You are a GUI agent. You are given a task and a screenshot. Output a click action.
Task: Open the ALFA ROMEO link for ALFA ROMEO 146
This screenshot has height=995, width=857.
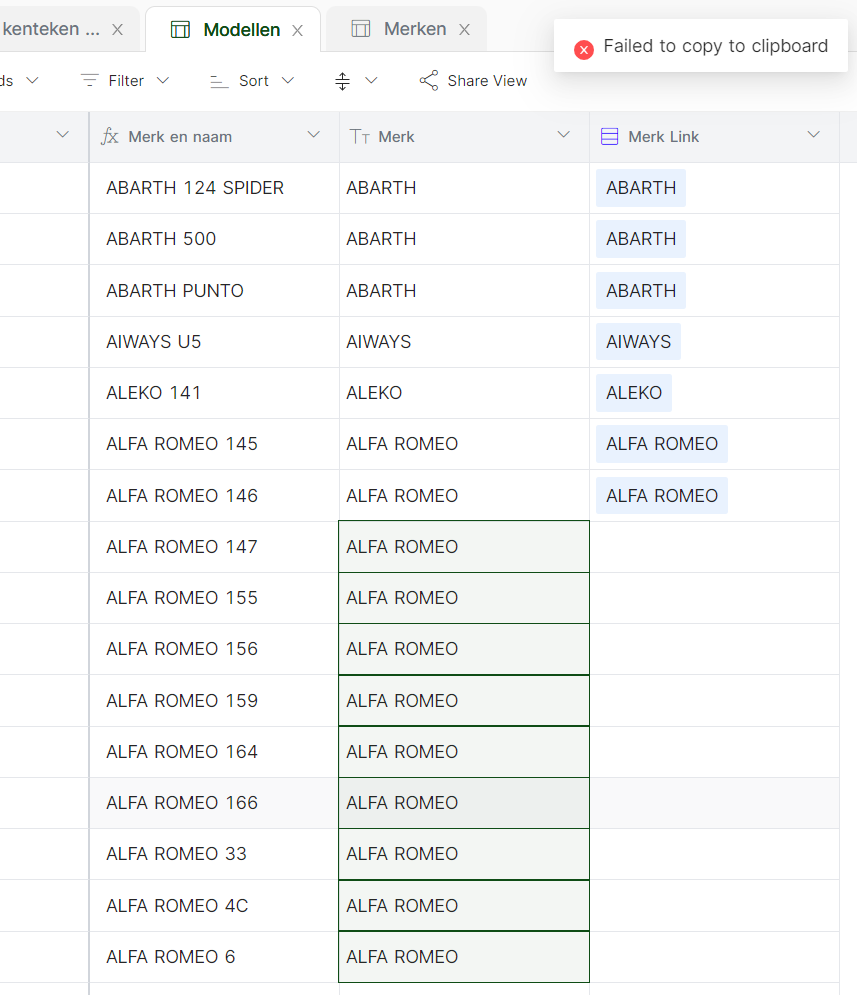click(661, 495)
